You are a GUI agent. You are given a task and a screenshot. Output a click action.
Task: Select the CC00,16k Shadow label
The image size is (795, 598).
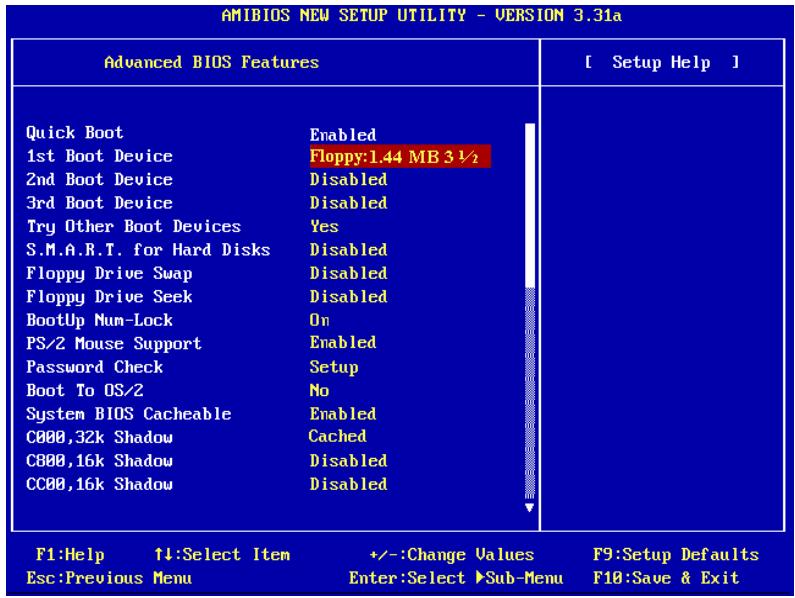(x=99, y=484)
